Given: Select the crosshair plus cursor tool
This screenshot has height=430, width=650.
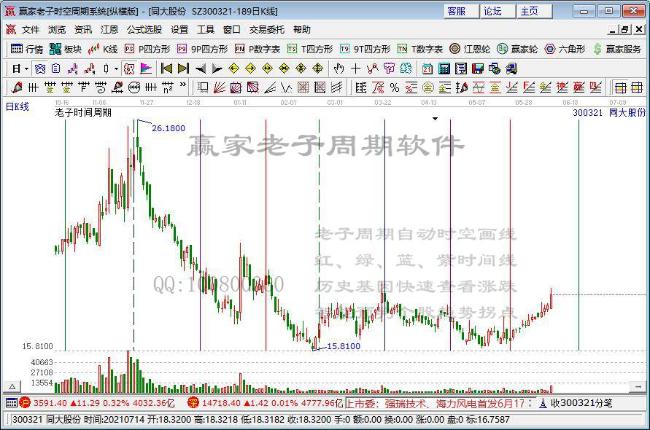Looking at the screenshot, I should pyautogui.click(x=356, y=68).
